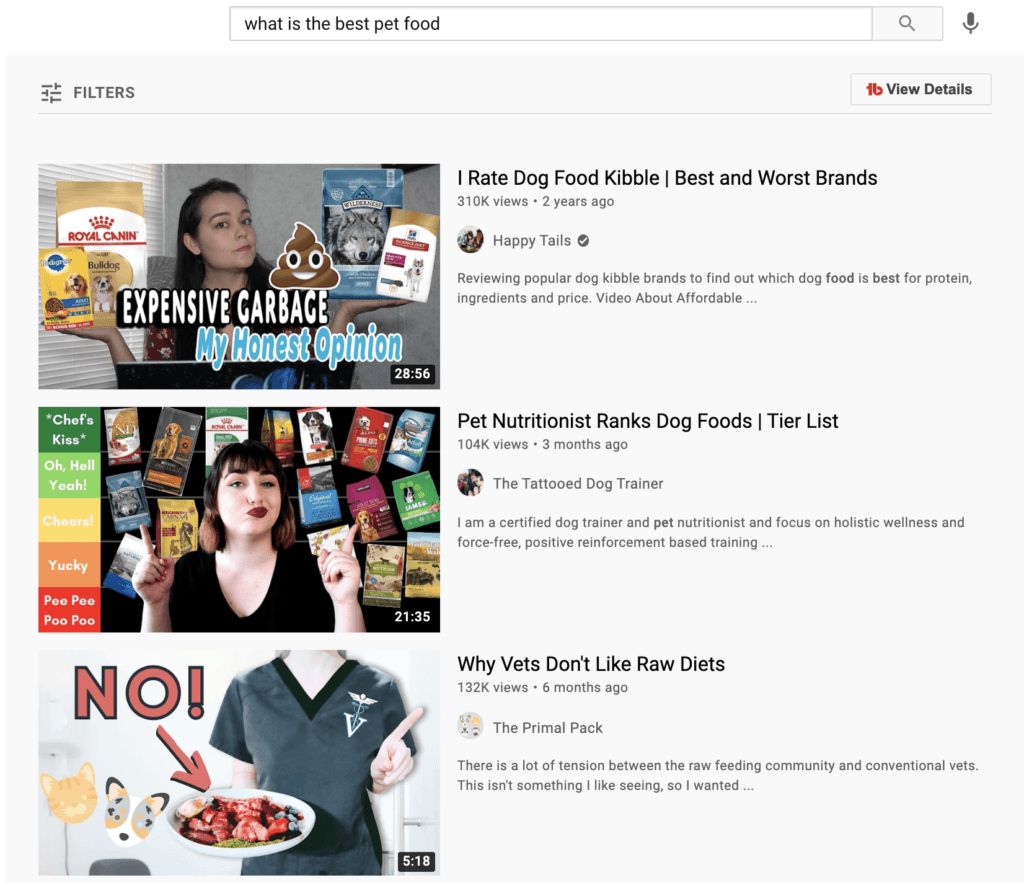
Task: Click the filter sliders icon next to FILTERS
Action: (51, 92)
